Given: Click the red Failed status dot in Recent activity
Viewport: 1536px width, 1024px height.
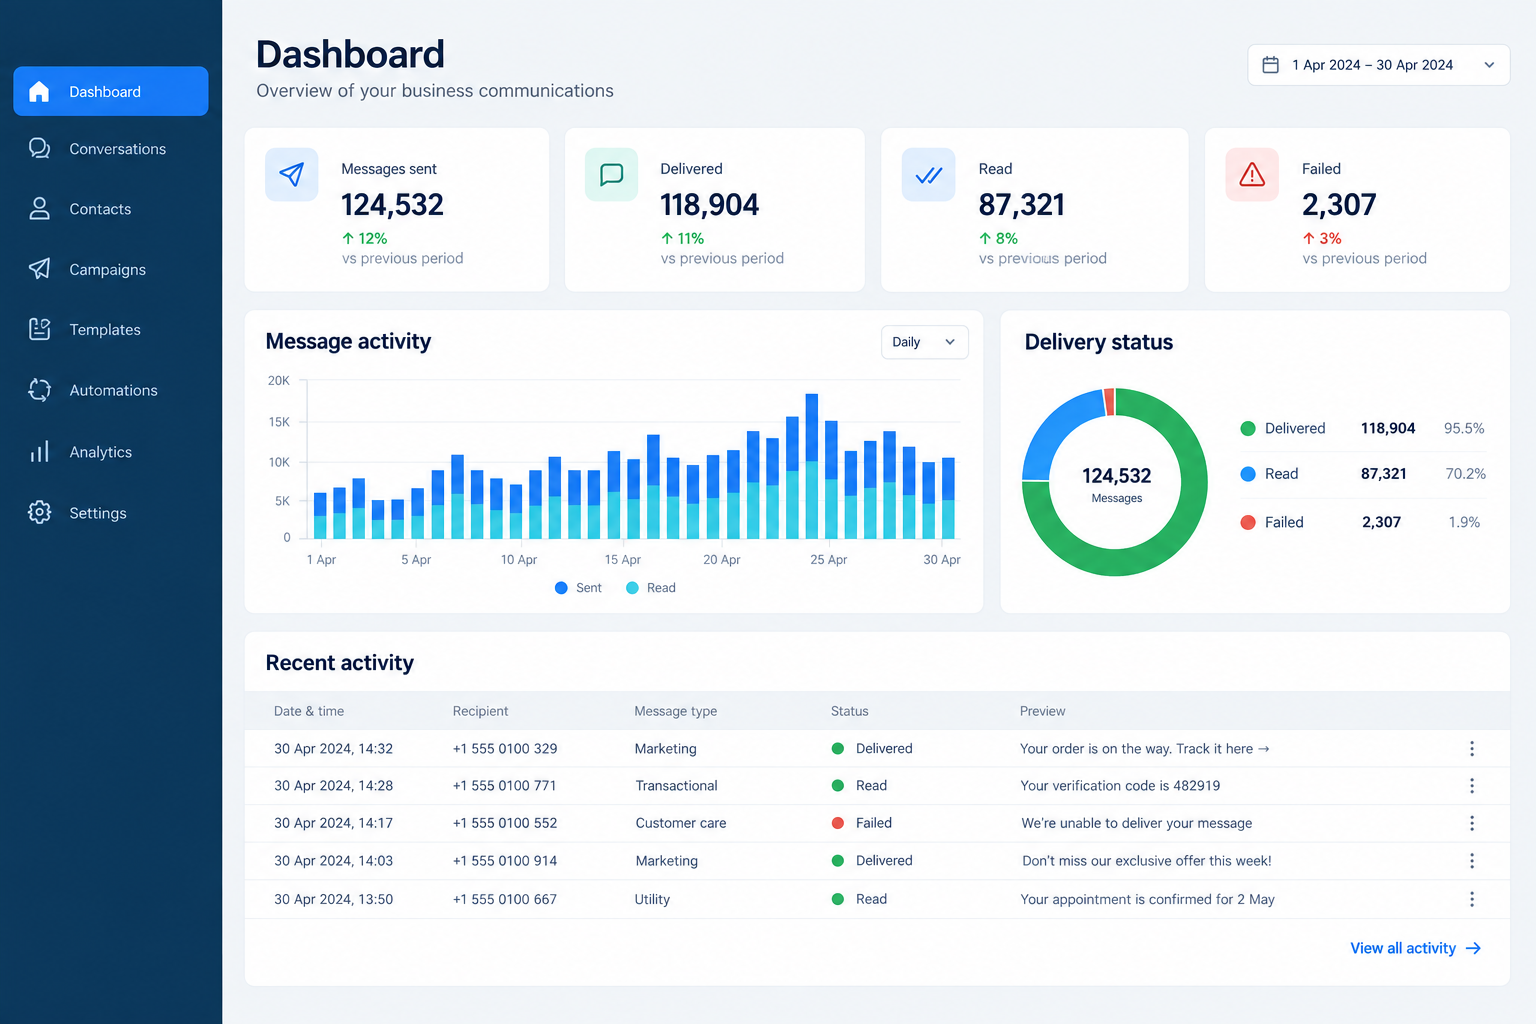Looking at the screenshot, I should tap(838, 823).
